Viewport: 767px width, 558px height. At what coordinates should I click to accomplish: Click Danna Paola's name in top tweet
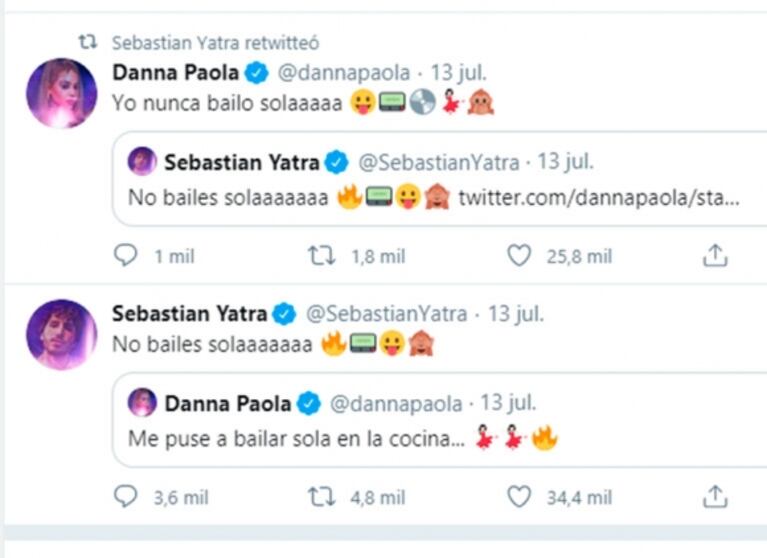tap(176, 72)
